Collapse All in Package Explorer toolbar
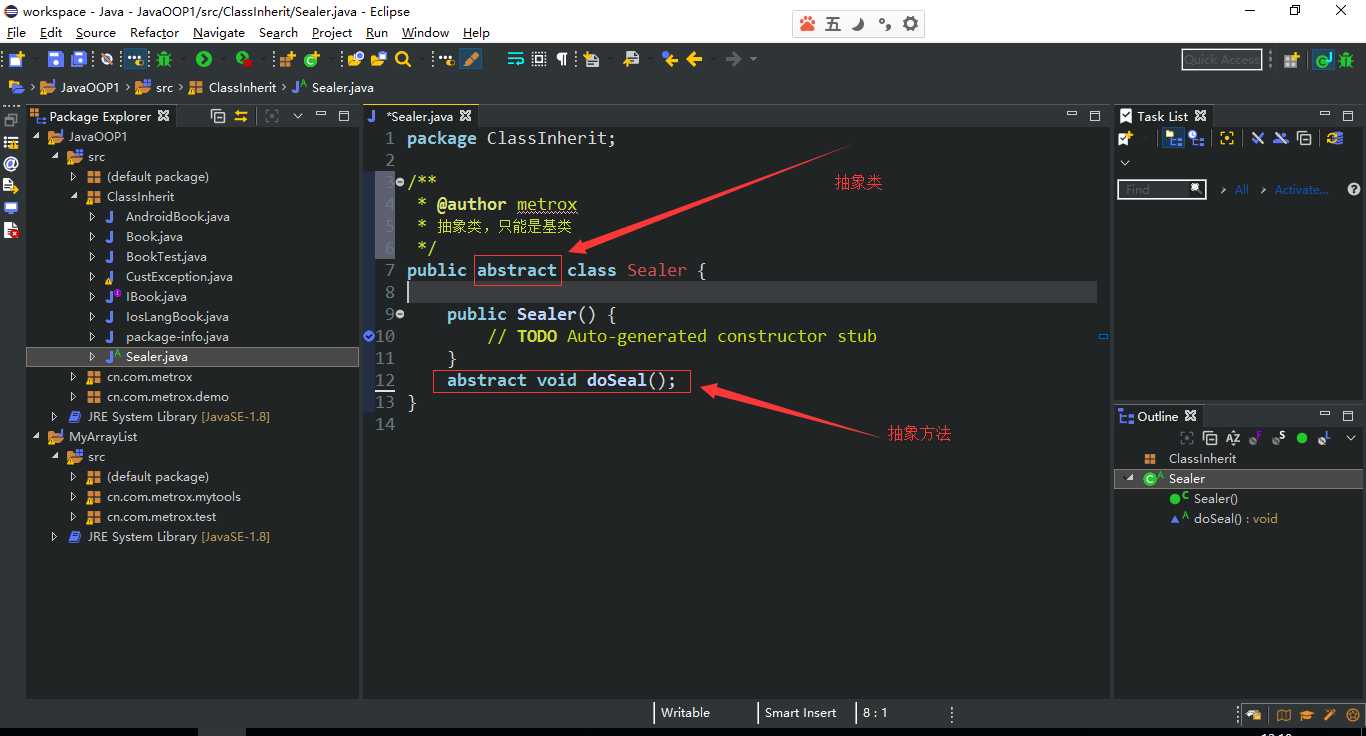Image resolution: width=1366 pixels, height=736 pixels. (218, 116)
